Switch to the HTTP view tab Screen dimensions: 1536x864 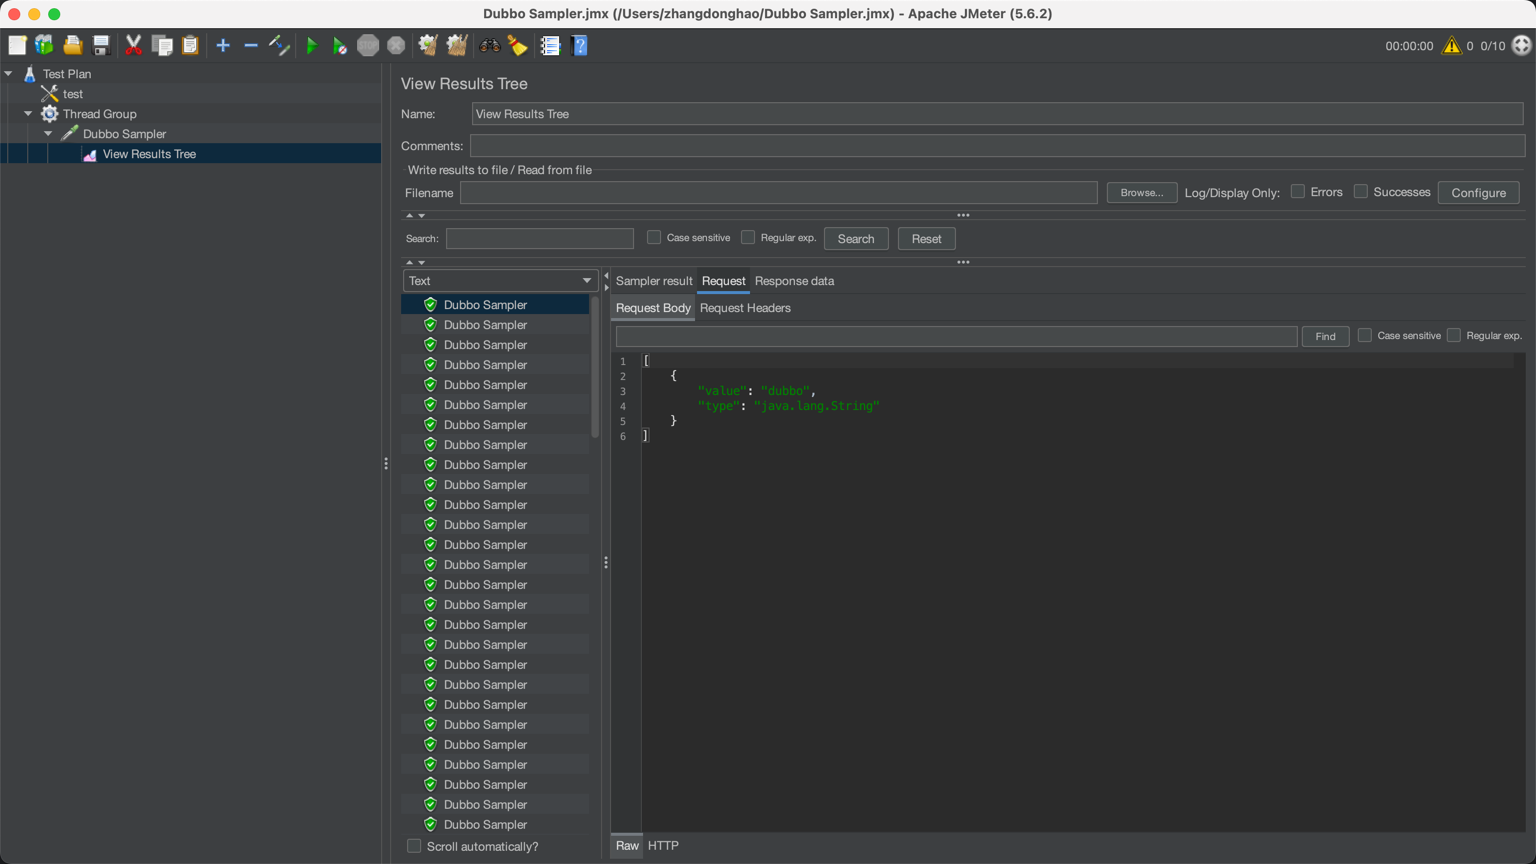point(663,846)
